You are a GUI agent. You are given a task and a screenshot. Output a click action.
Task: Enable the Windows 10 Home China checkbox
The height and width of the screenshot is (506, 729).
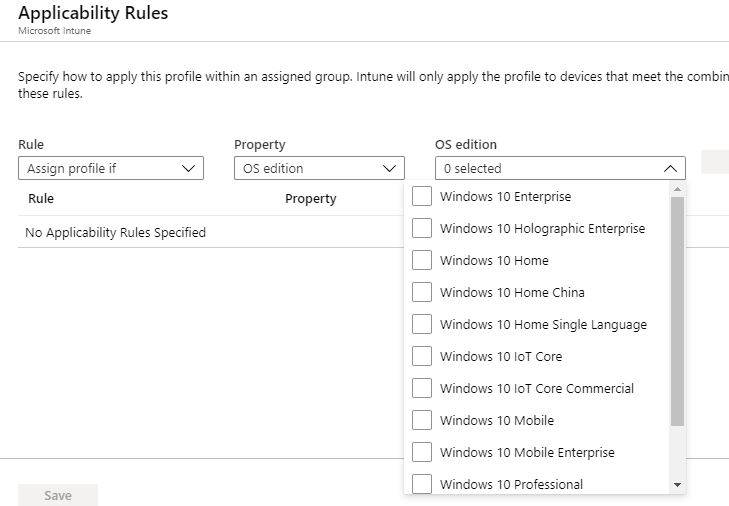click(422, 292)
